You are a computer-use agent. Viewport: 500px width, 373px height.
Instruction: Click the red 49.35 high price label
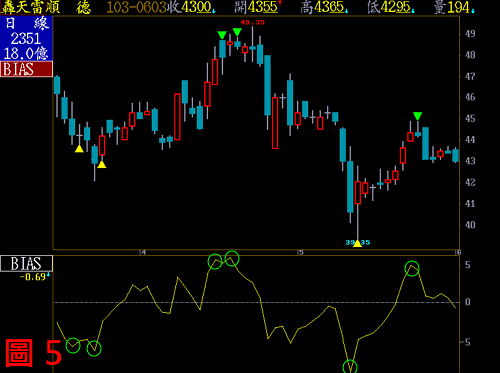coord(252,22)
